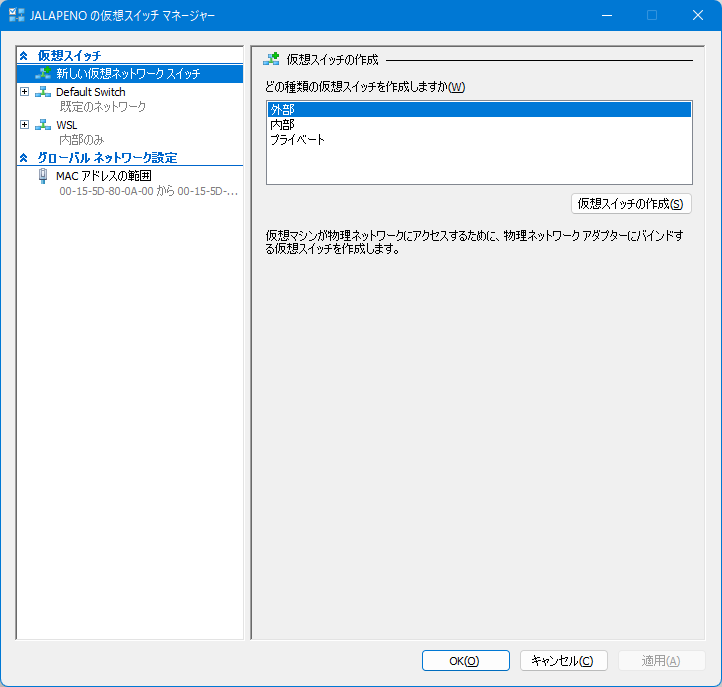Choose プライベート switch type

[479, 140]
